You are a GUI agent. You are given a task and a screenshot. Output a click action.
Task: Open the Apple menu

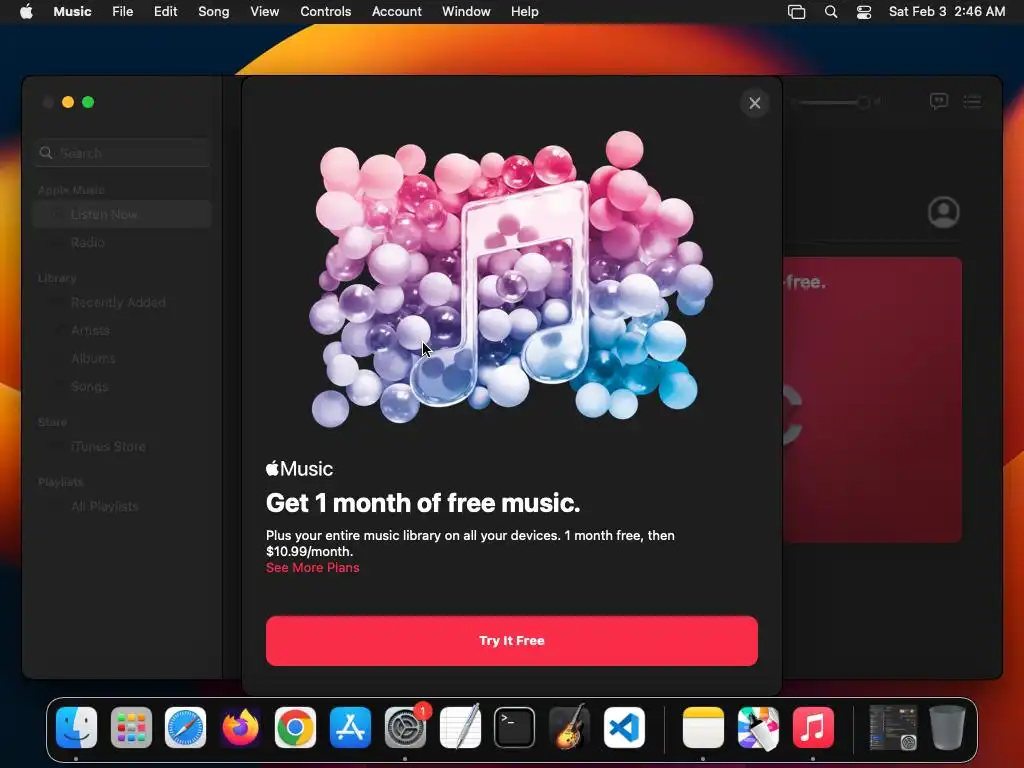pos(26,12)
